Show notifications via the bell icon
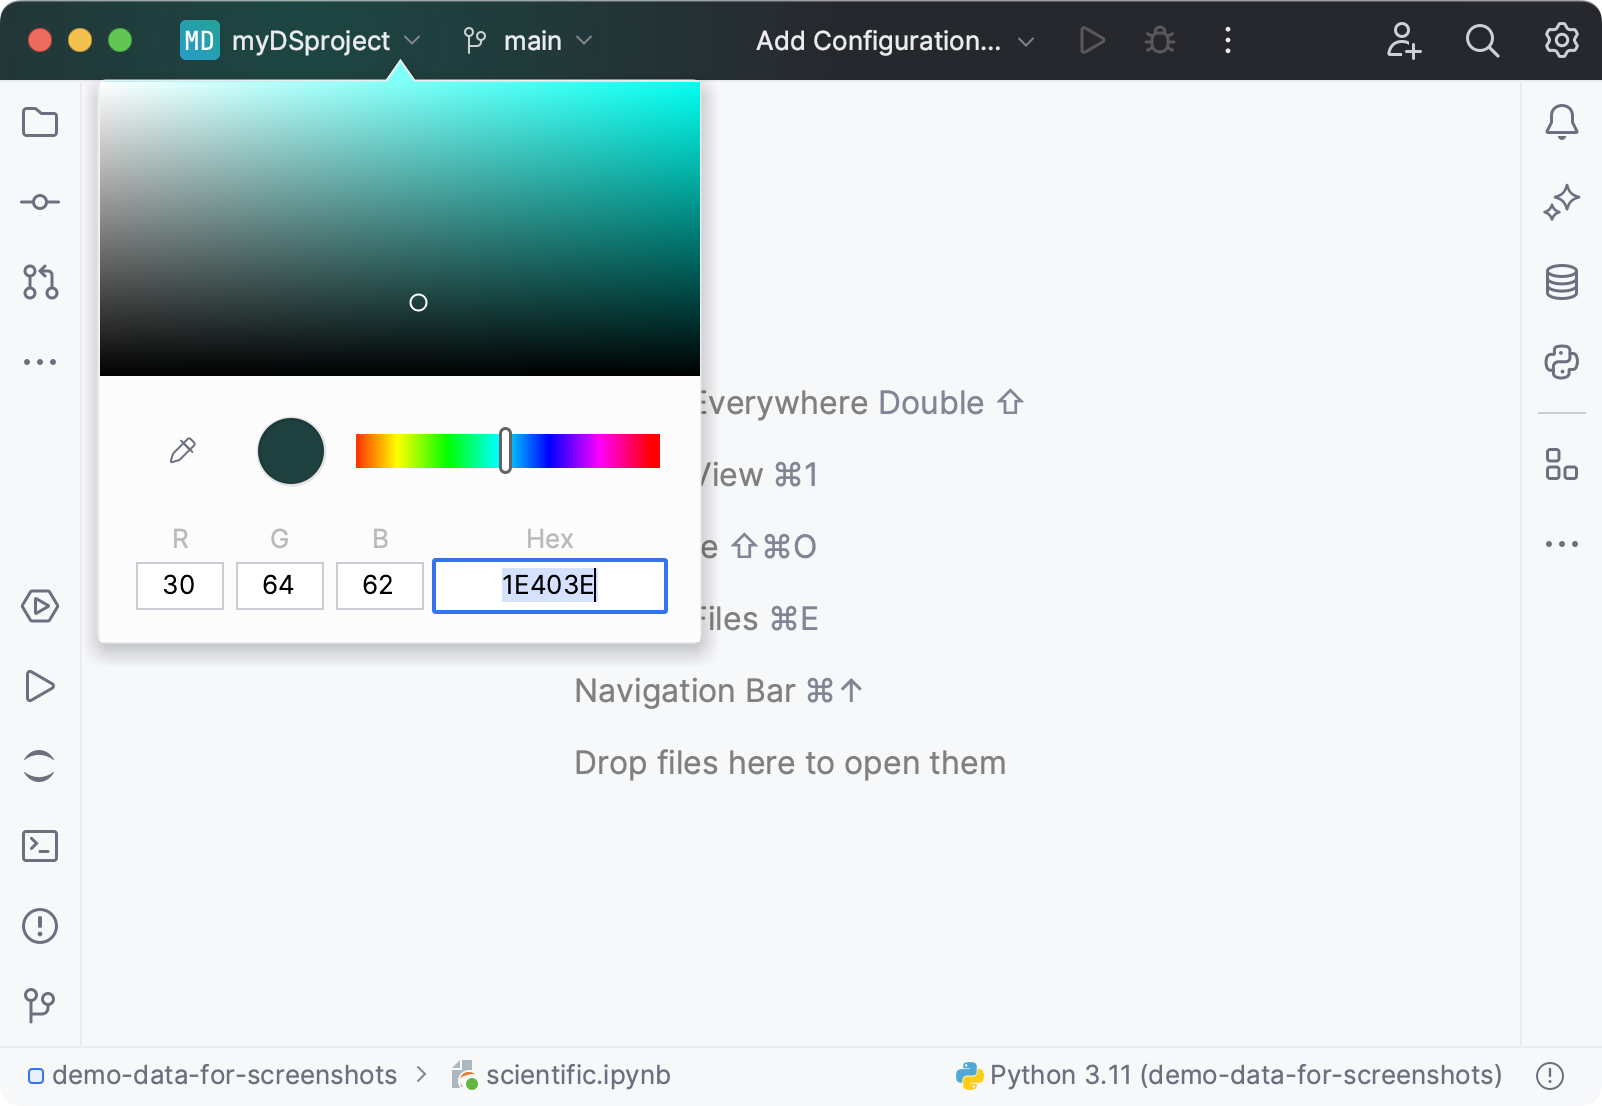 [1561, 122]
